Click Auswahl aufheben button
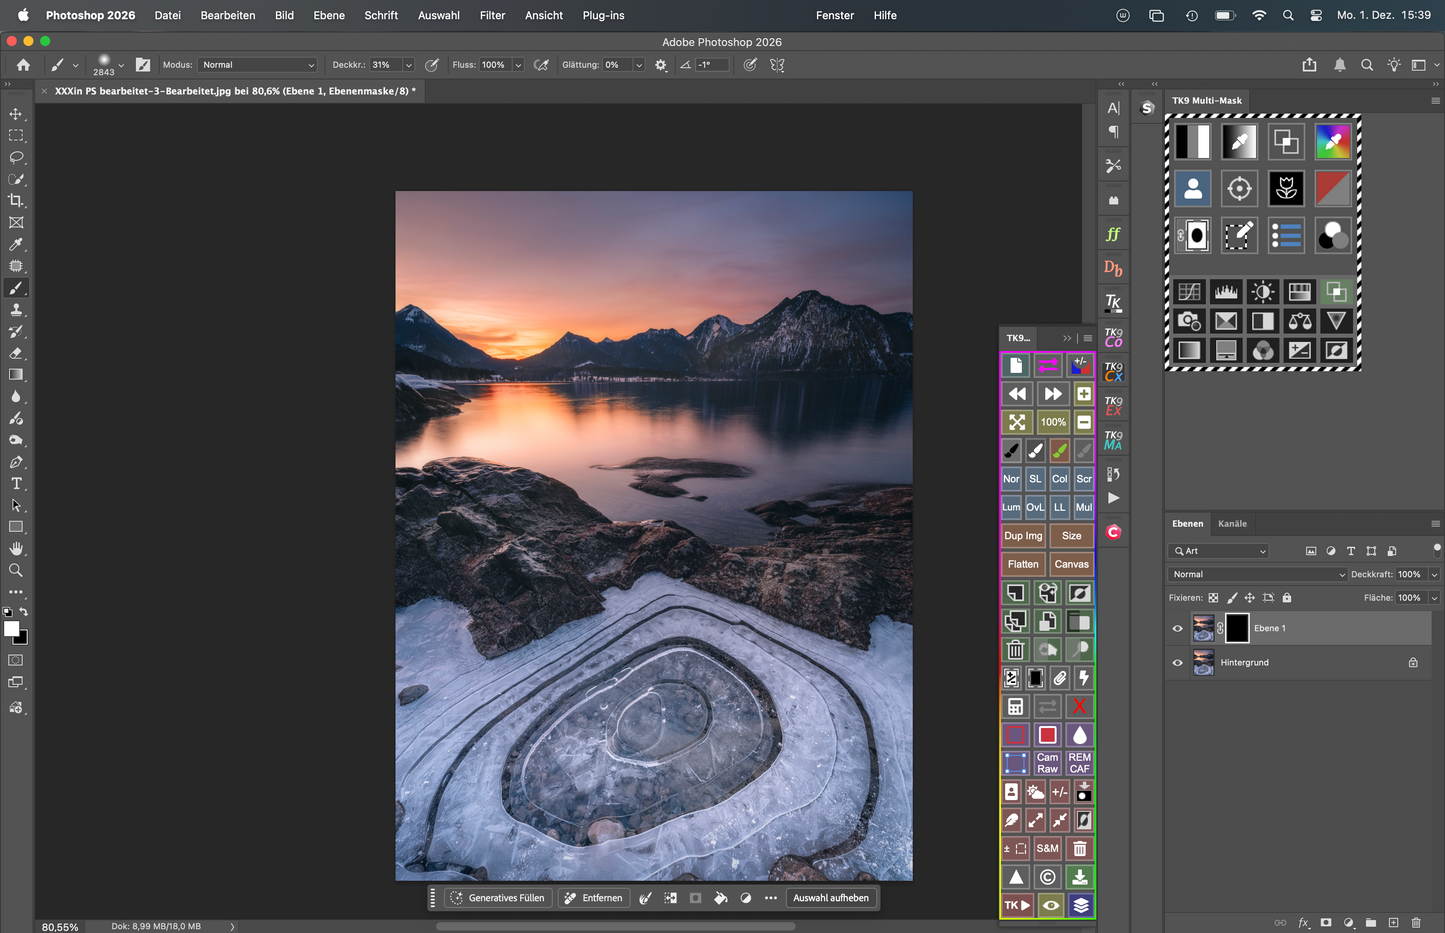The height and width of the screenshot is (933, 1445). pos(830,898)
